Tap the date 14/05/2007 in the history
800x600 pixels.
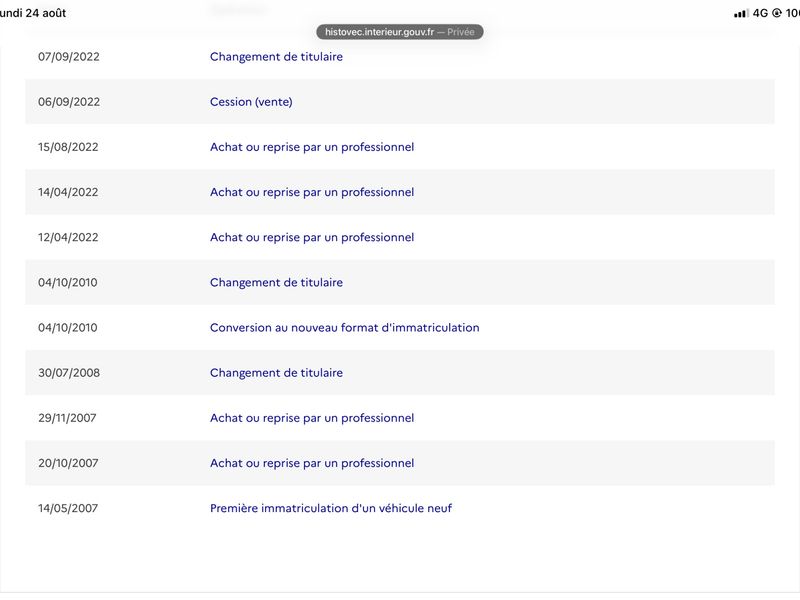pos(68,508)
